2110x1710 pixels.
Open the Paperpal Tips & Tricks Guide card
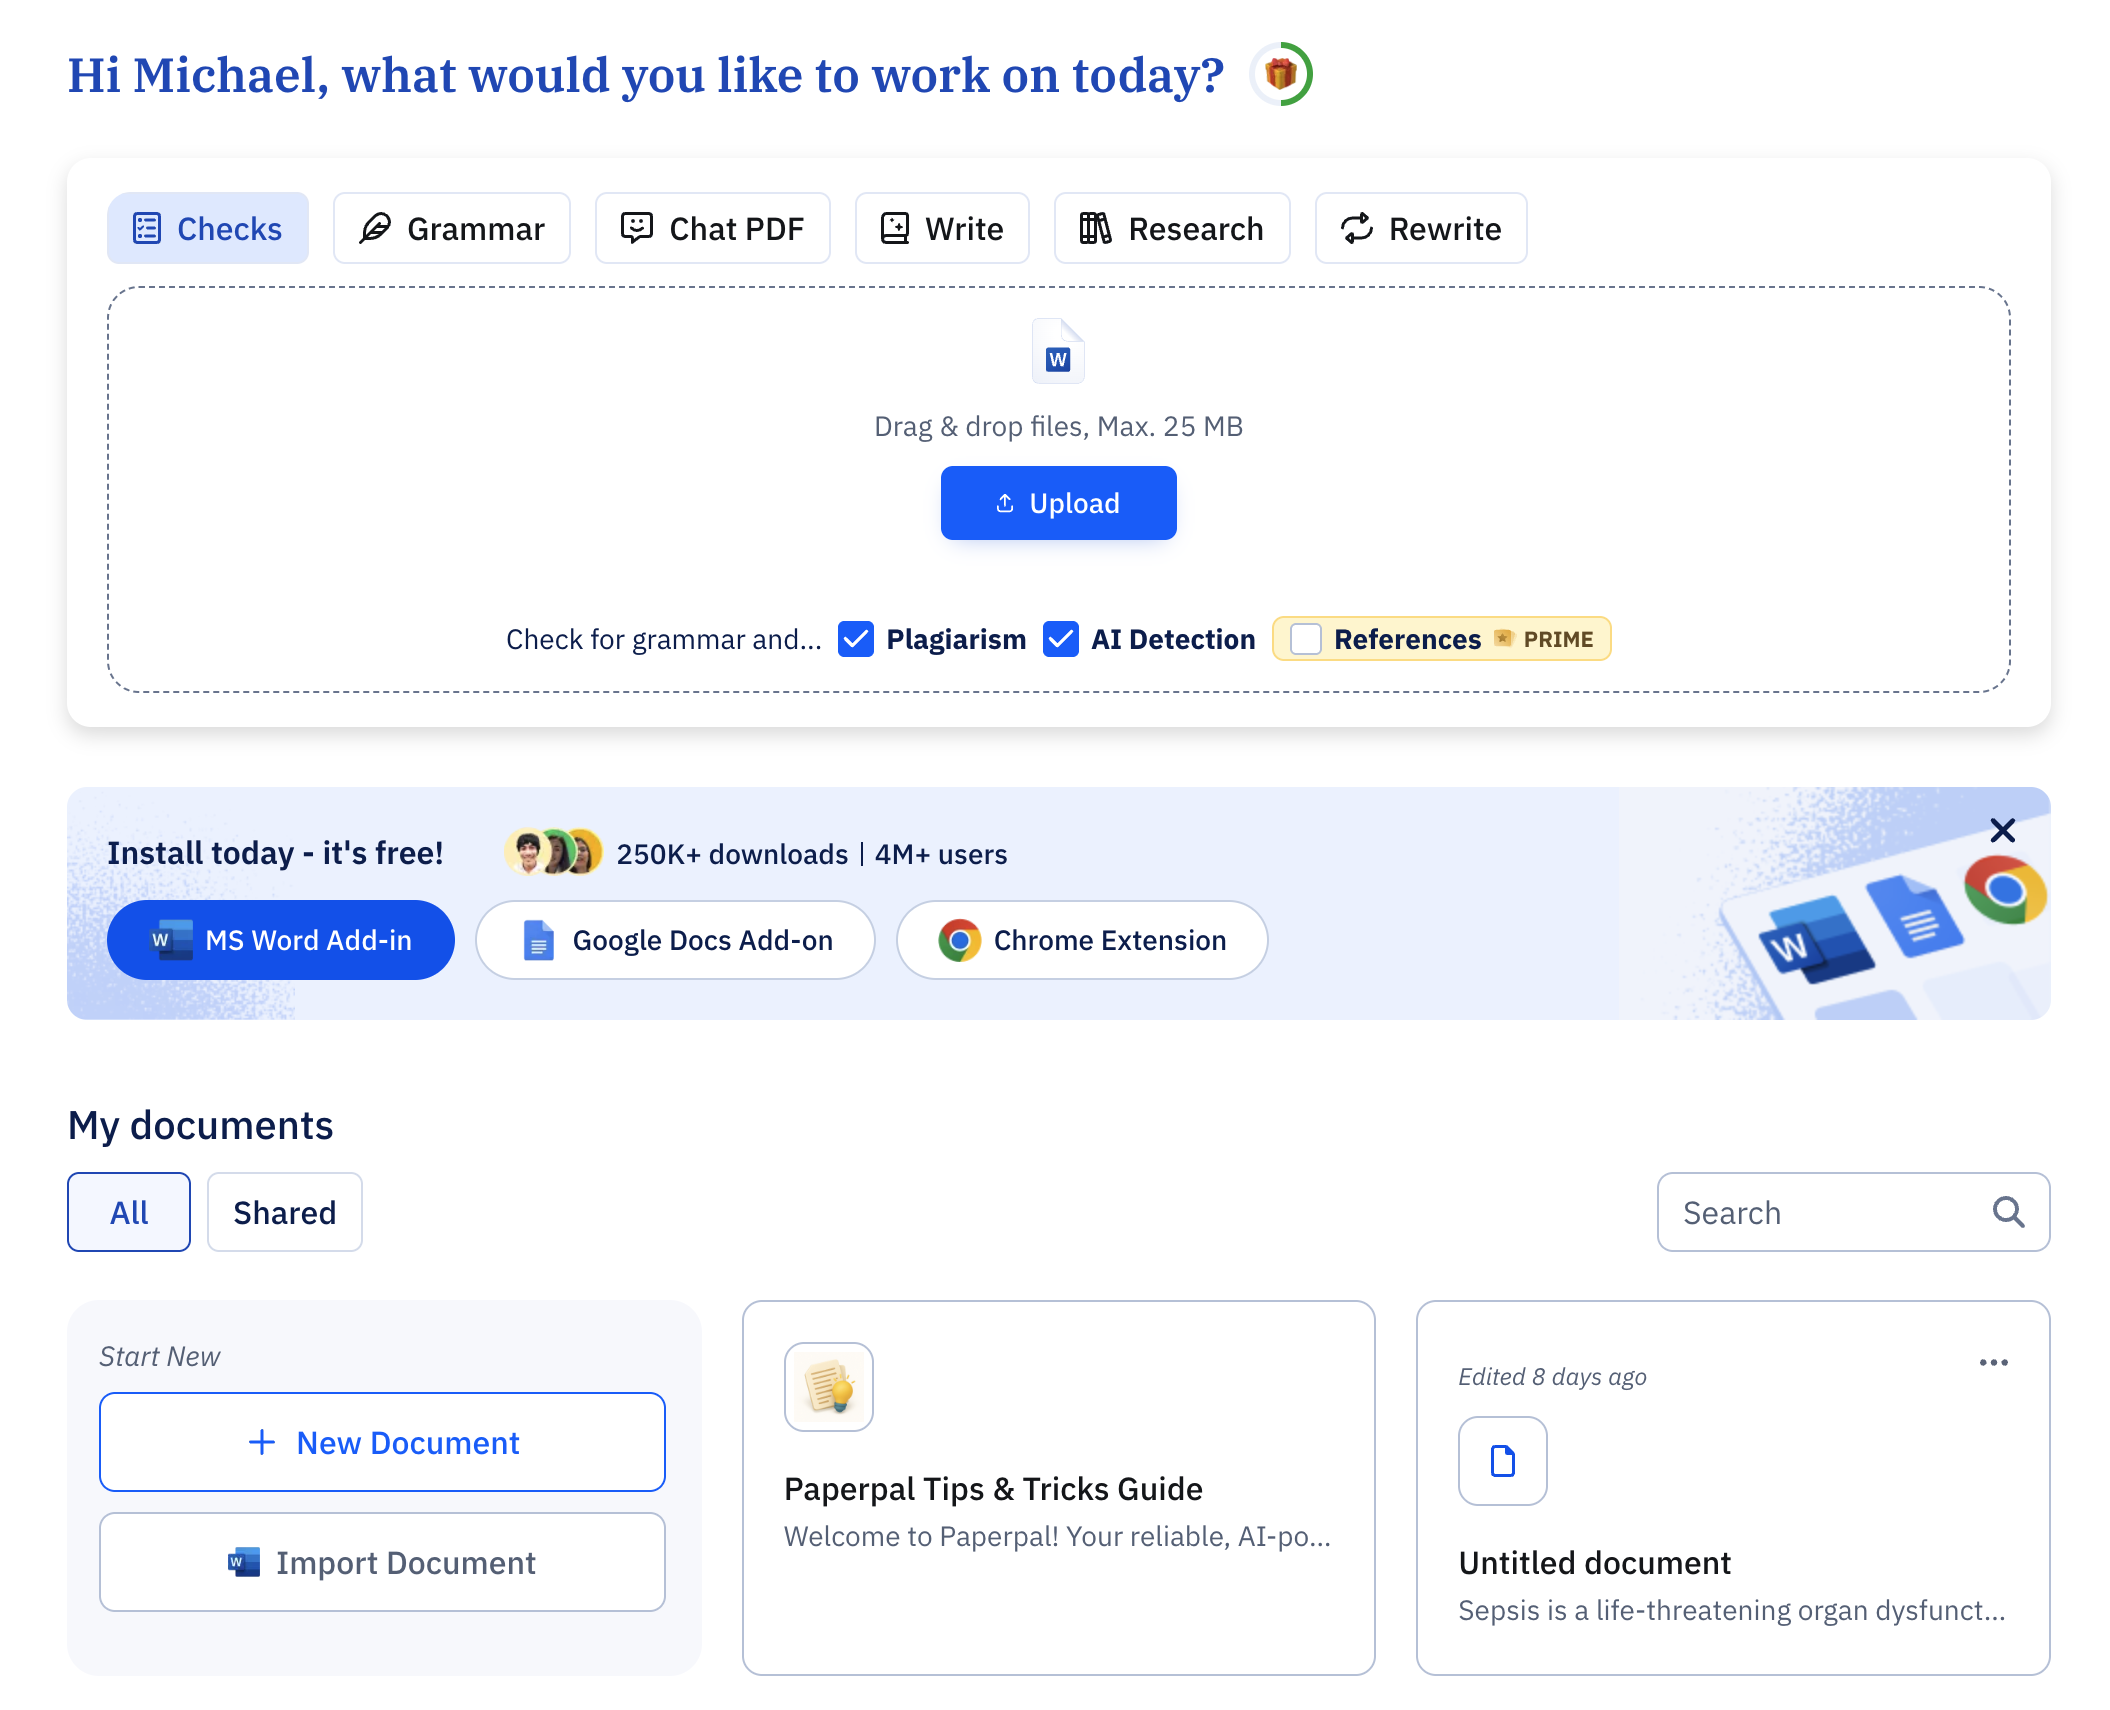click(1058, 1488)
